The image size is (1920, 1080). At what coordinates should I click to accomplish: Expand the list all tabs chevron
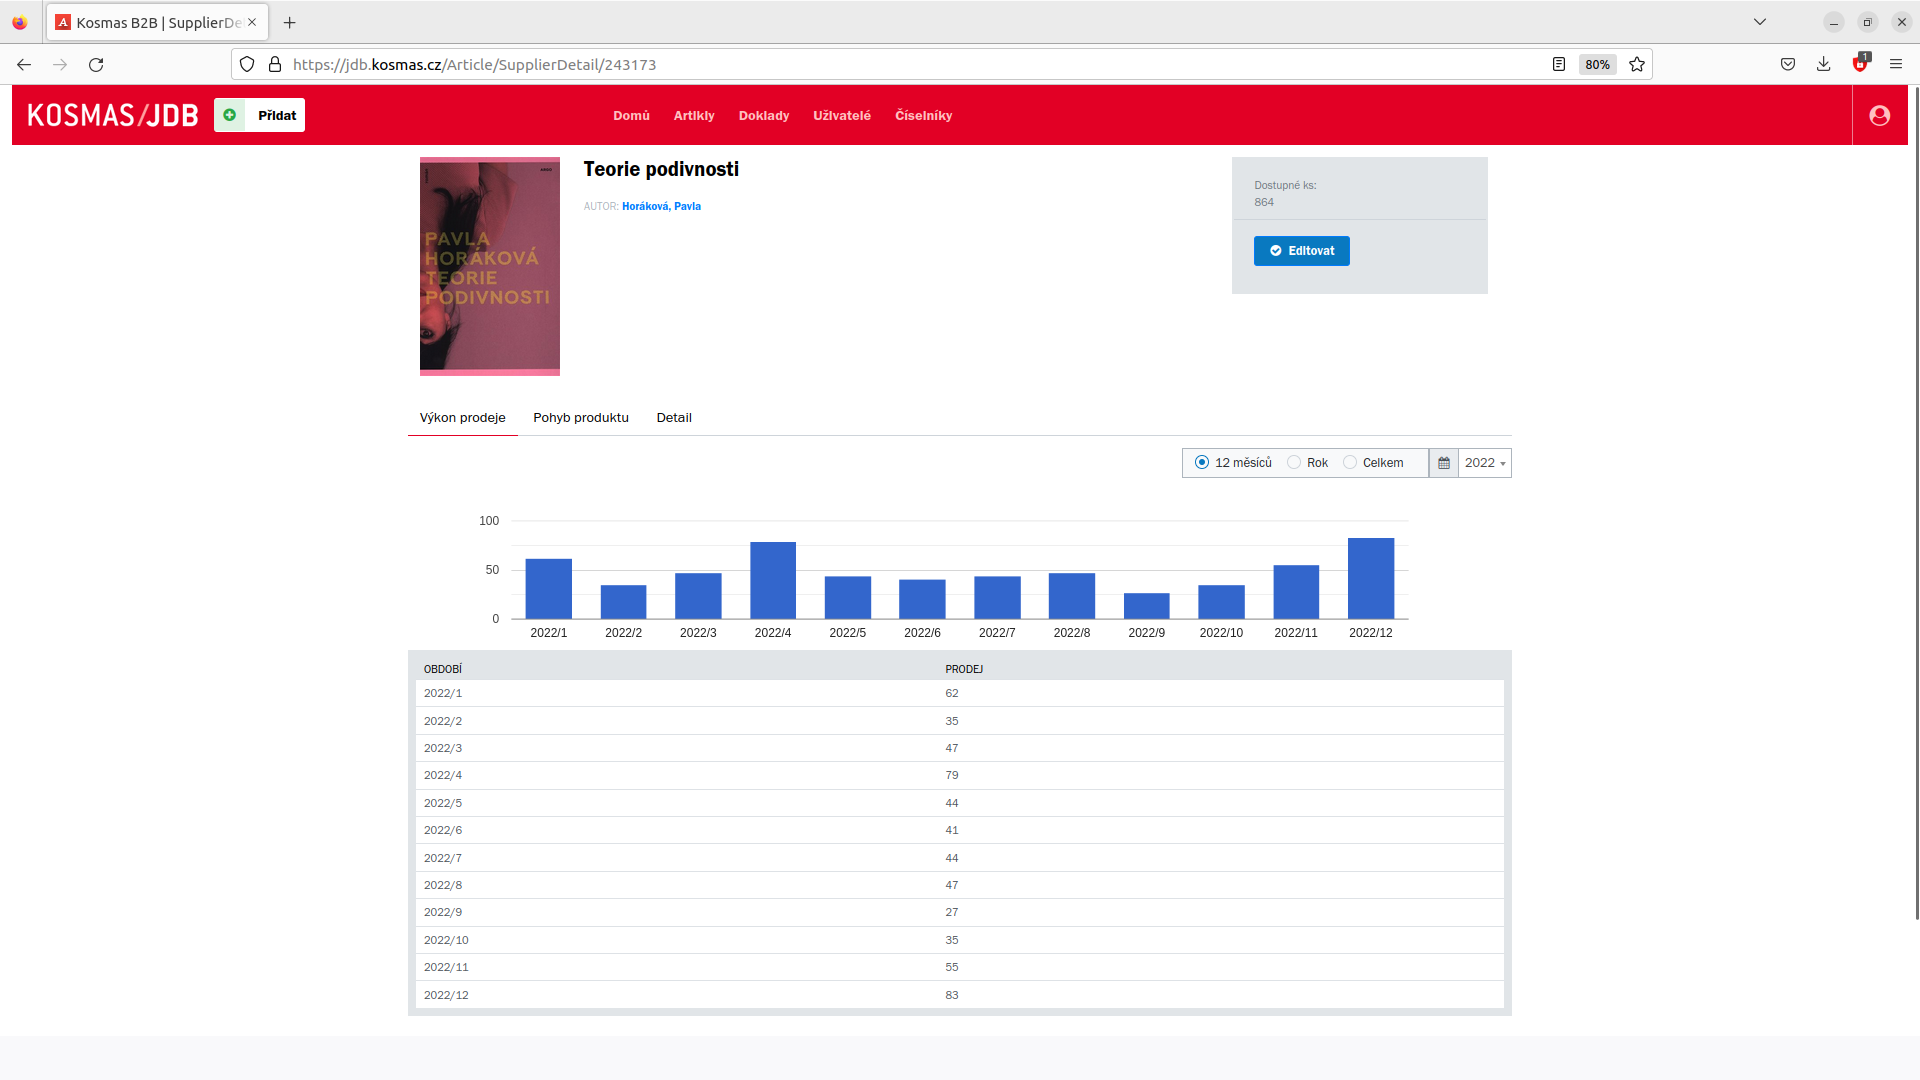1760,22
